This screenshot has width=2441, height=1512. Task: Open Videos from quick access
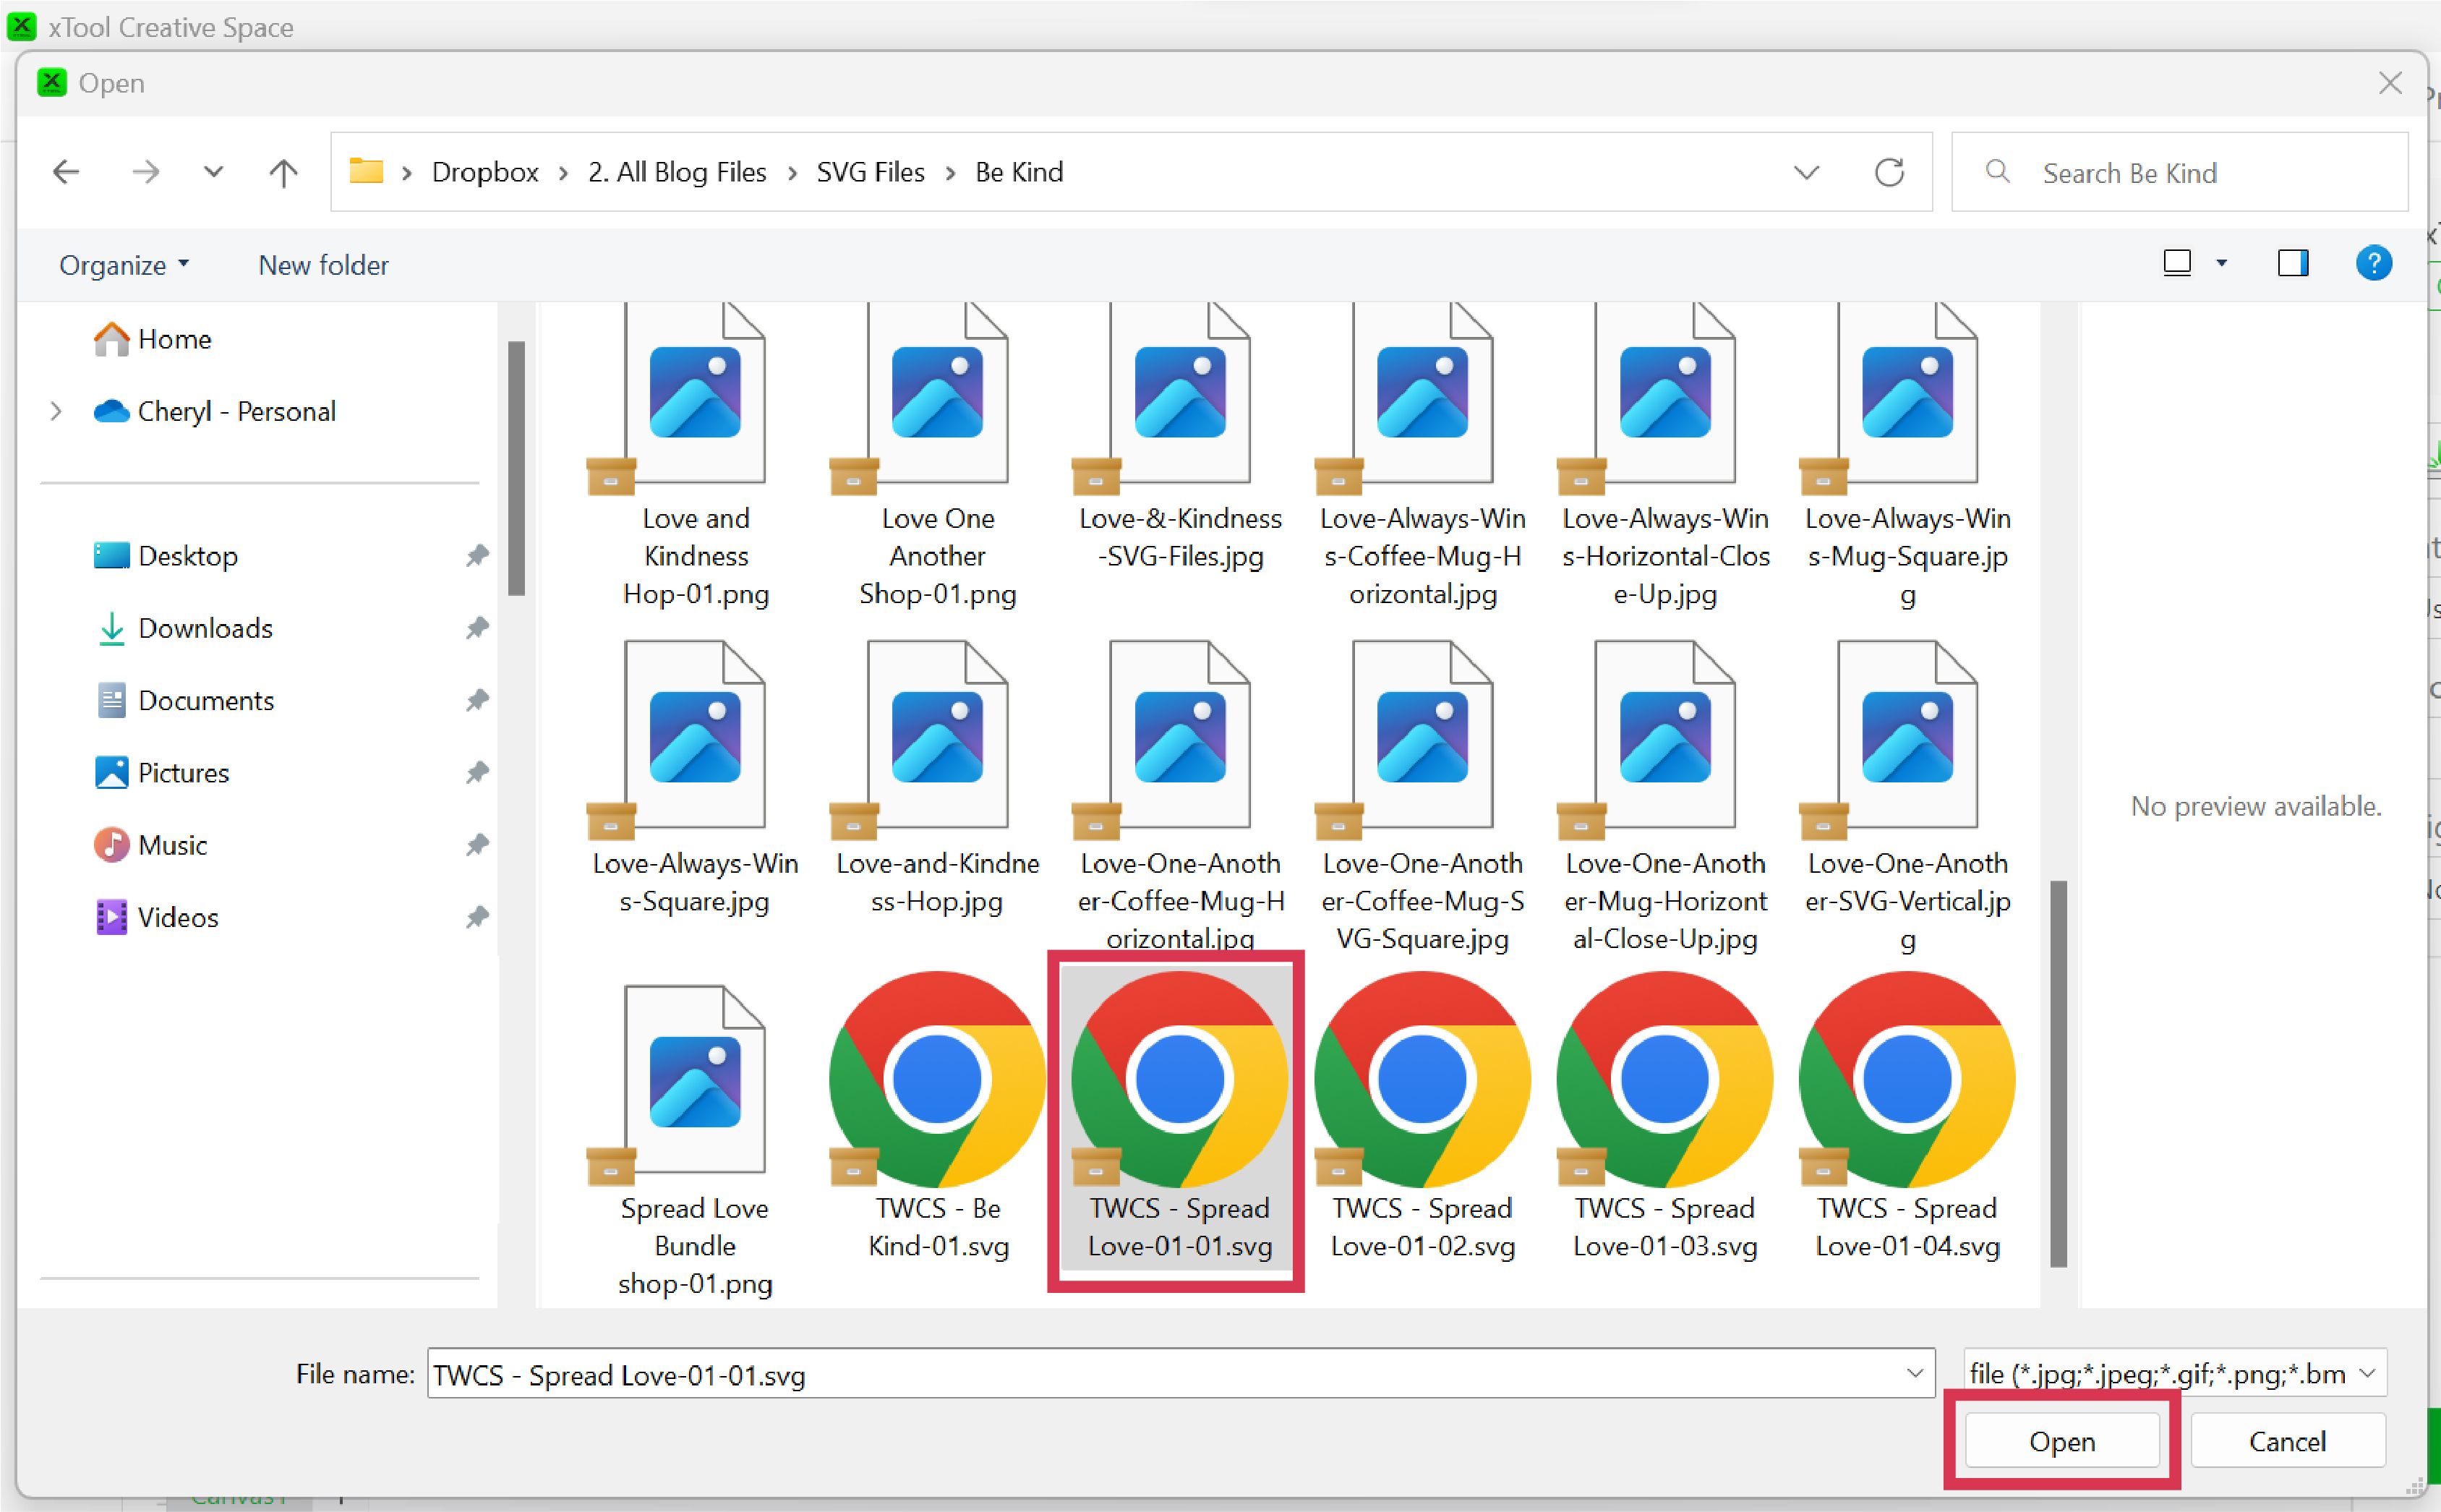pos(156,917)
